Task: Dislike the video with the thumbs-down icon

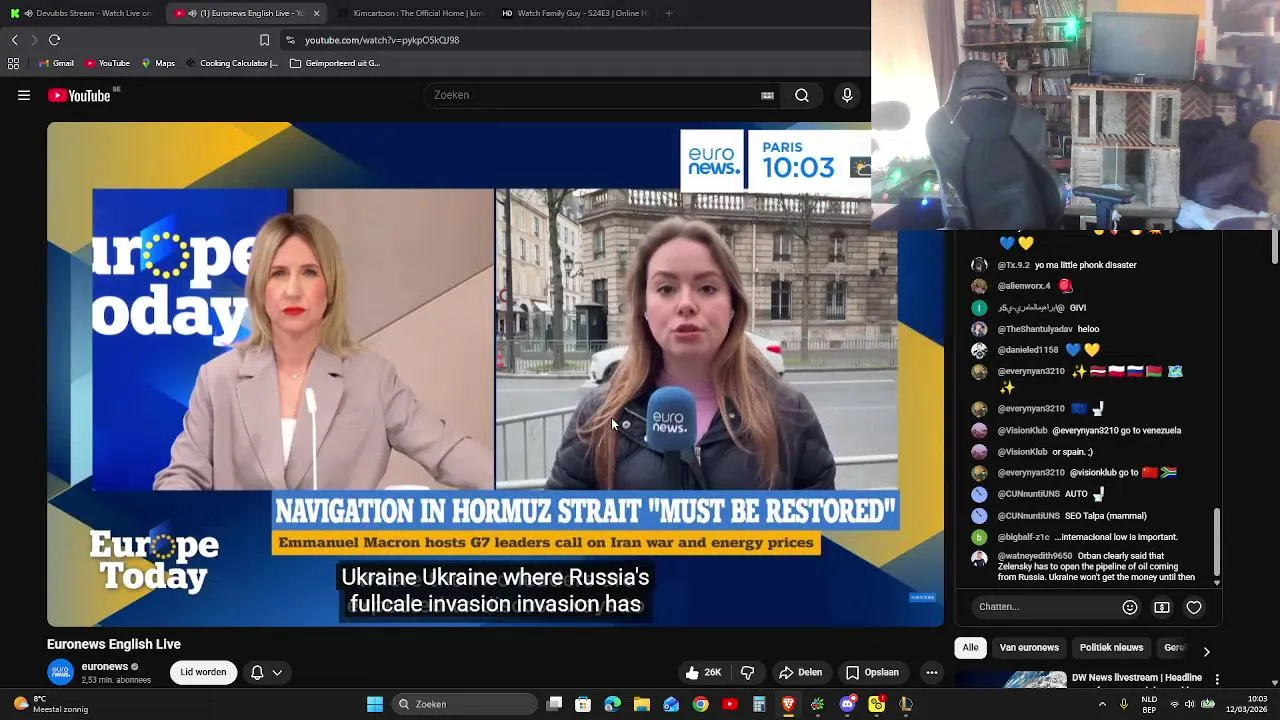Action: (x=747, y=673)
